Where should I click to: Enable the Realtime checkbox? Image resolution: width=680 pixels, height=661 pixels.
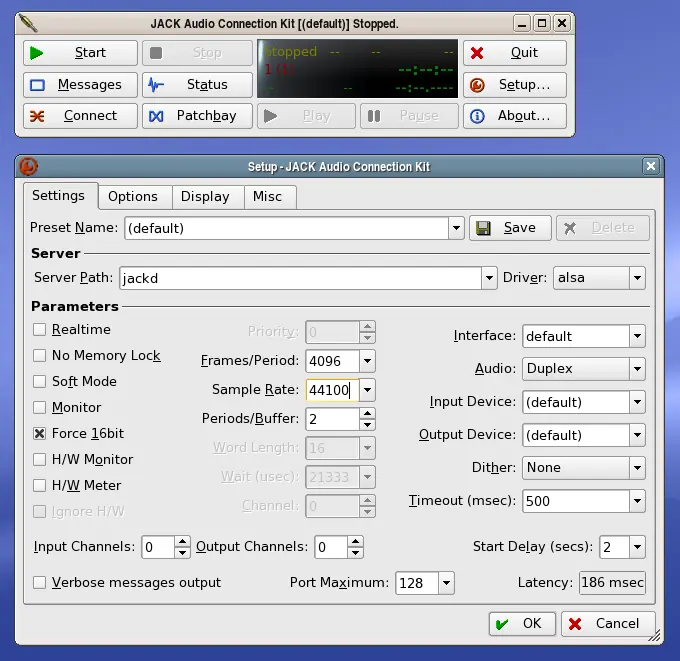[x=40, y=330]
